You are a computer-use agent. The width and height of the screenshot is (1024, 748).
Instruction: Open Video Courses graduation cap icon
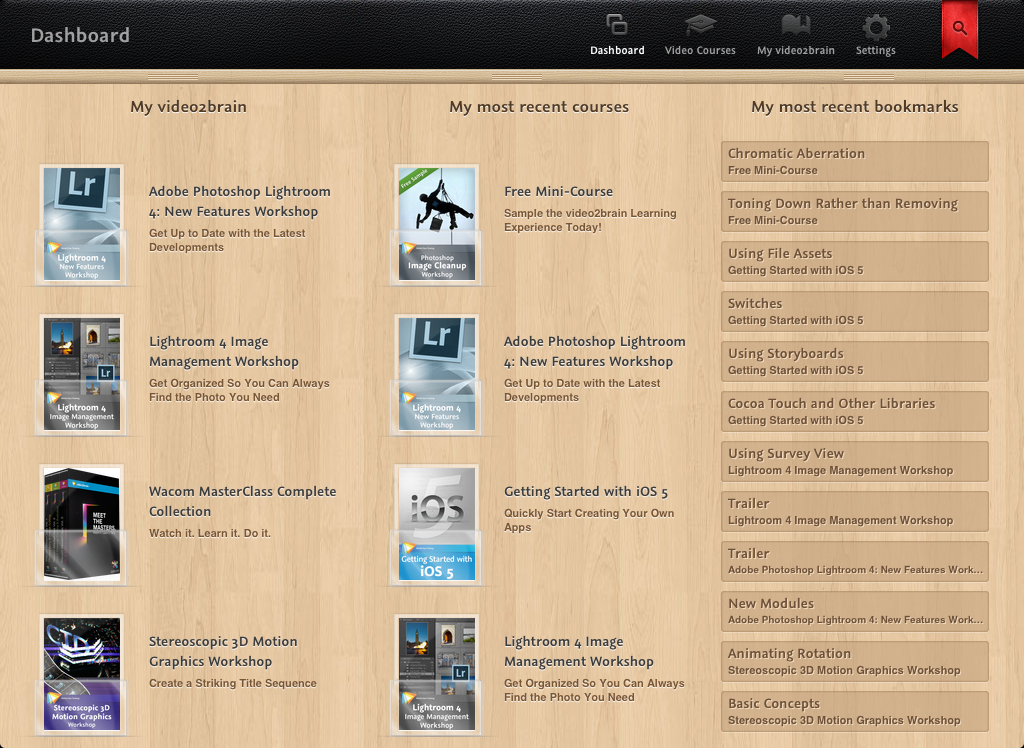(700, 25)
